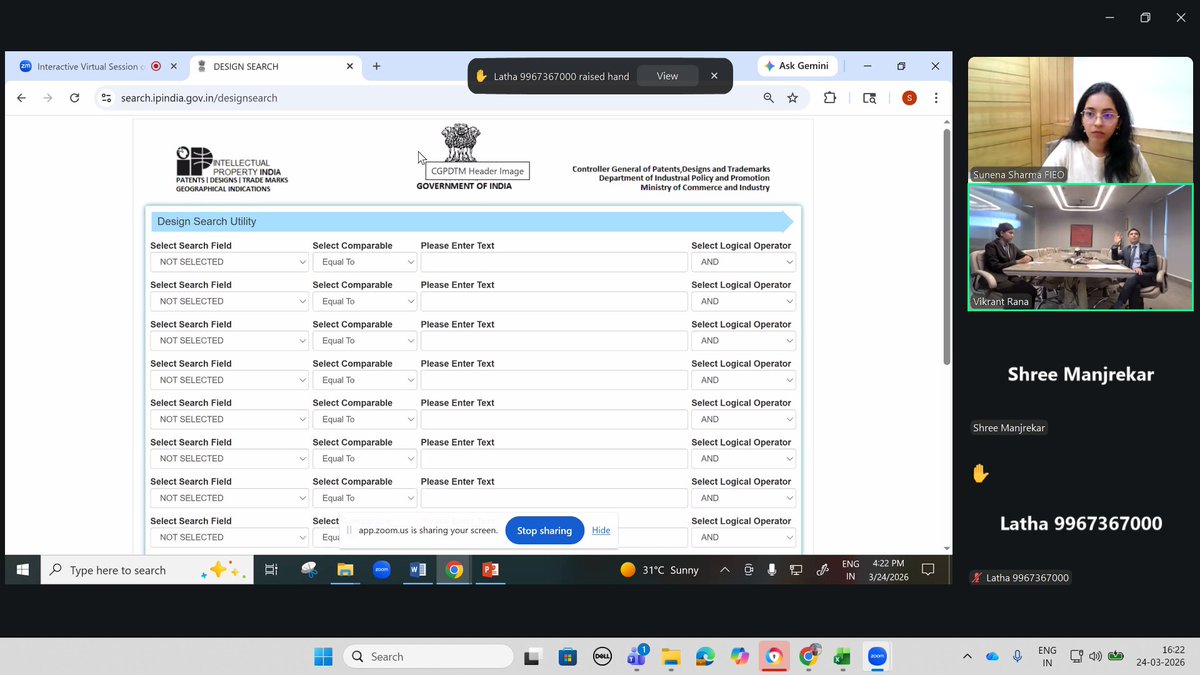Open the Chrome extensions puzzle icon
This screenshot has width=1200, height=675.
click(x=830, y=98)
